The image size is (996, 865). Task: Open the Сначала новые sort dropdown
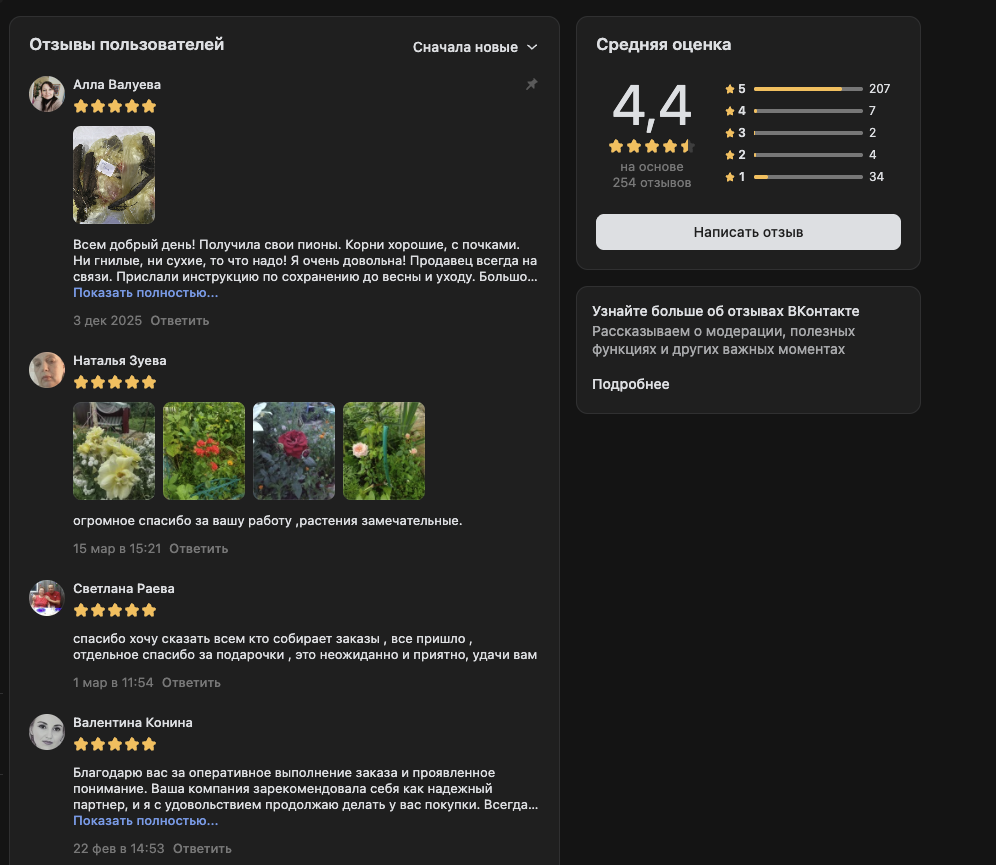[x=475, y=48]
